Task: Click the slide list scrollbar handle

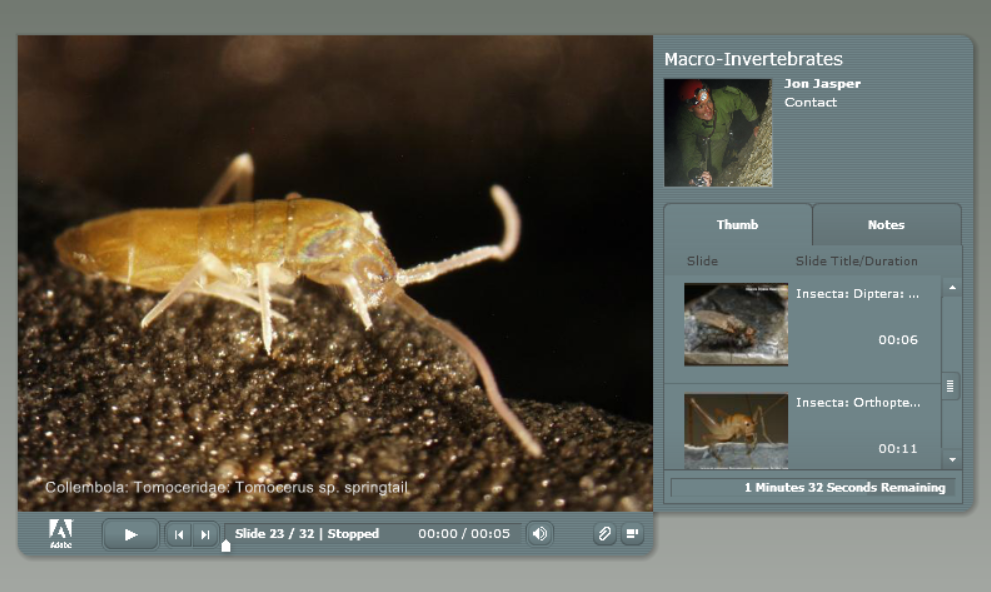Action: coord(951,385)
